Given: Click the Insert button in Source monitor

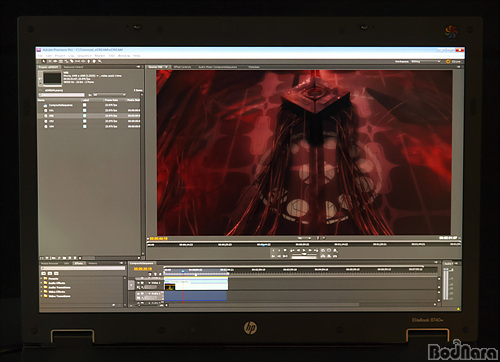Looking at the screenshot, I should tap(323, 256).
